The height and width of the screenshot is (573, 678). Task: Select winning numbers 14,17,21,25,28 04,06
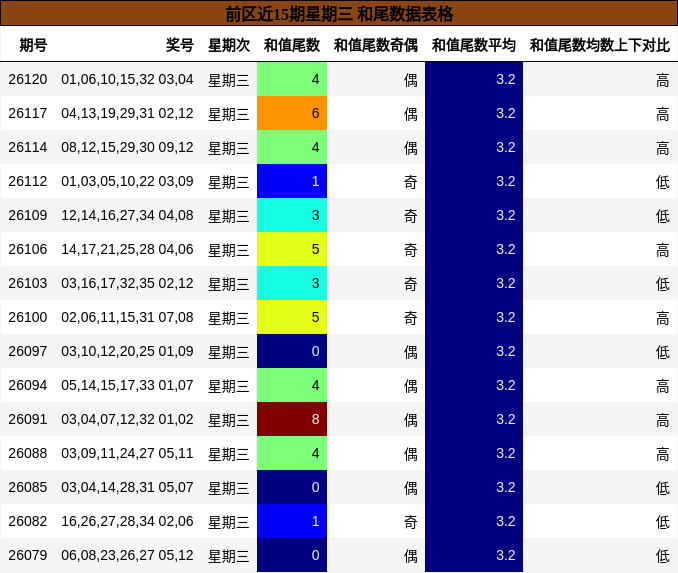click(127, 249)
